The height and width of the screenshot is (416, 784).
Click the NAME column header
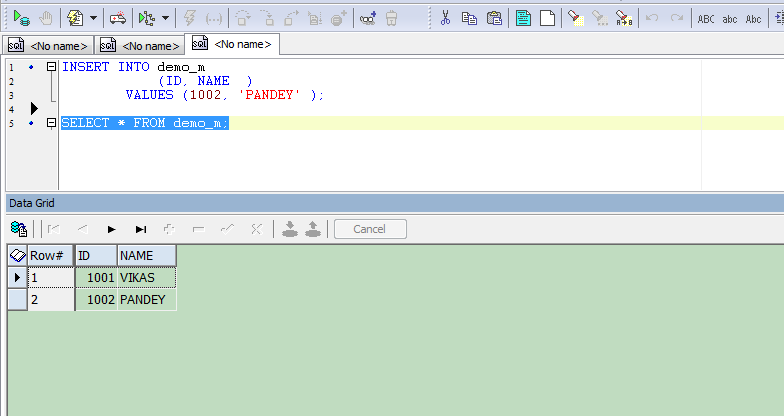[146, 256]
